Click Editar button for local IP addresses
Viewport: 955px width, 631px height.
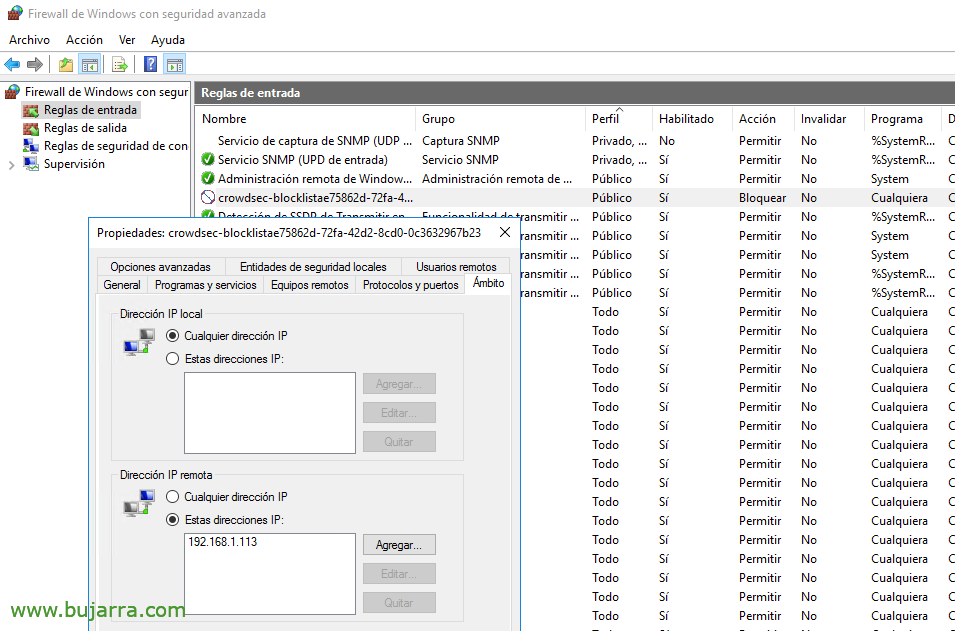[399, 412]
